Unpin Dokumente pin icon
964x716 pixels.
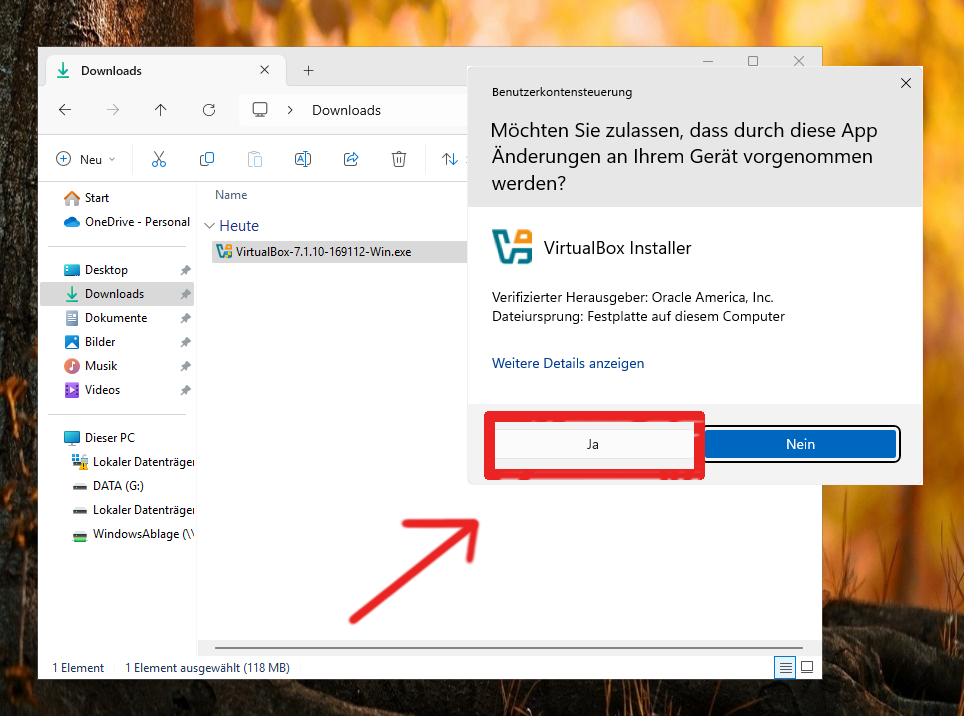(x=185, y=318)
